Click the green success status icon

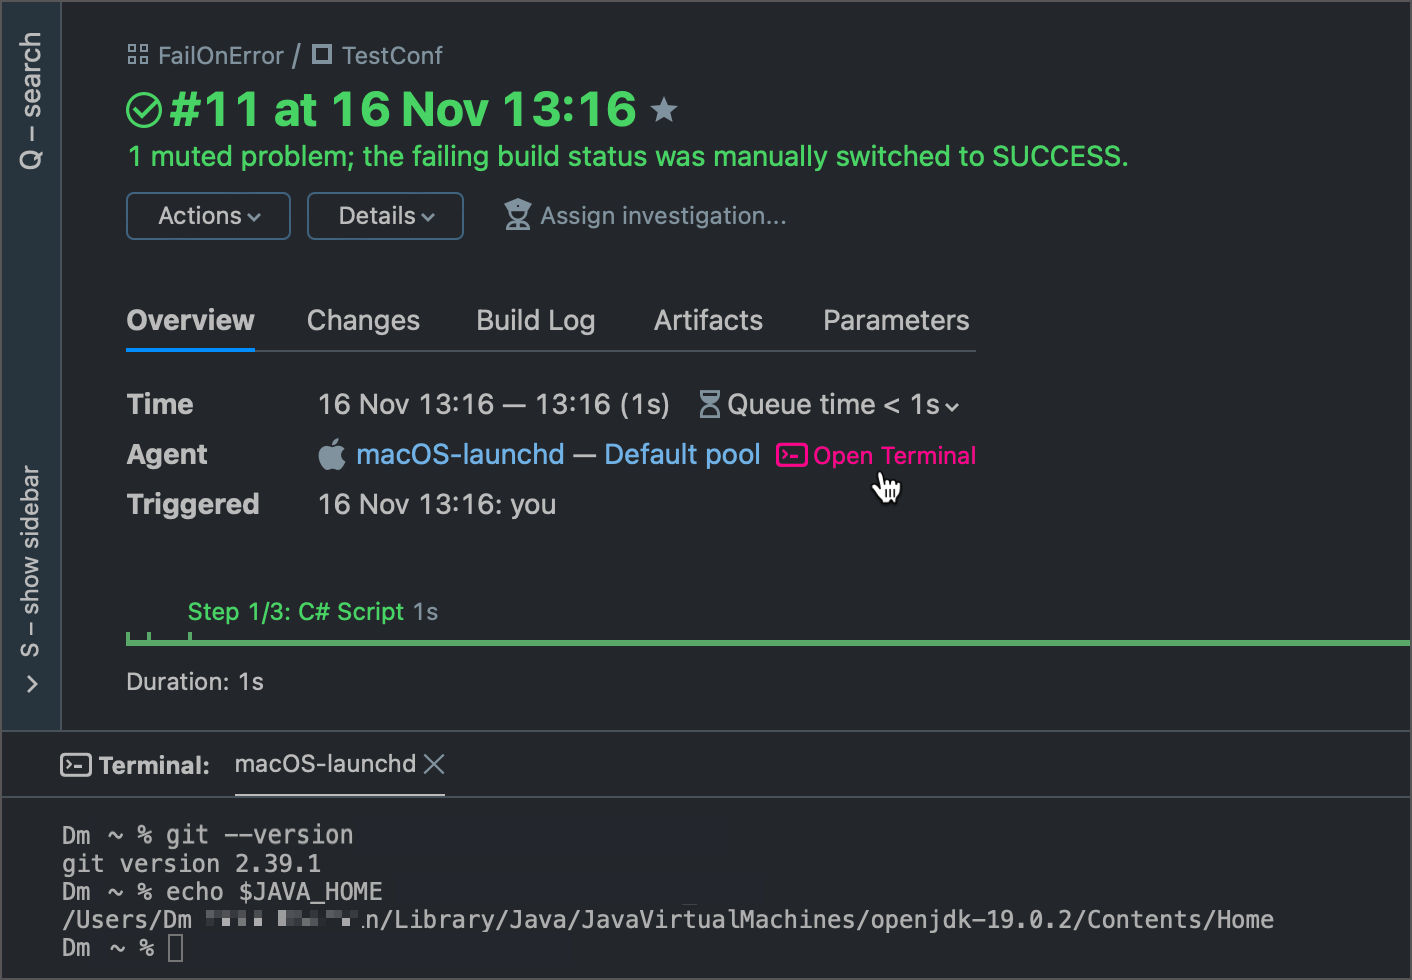coord(143,110)
